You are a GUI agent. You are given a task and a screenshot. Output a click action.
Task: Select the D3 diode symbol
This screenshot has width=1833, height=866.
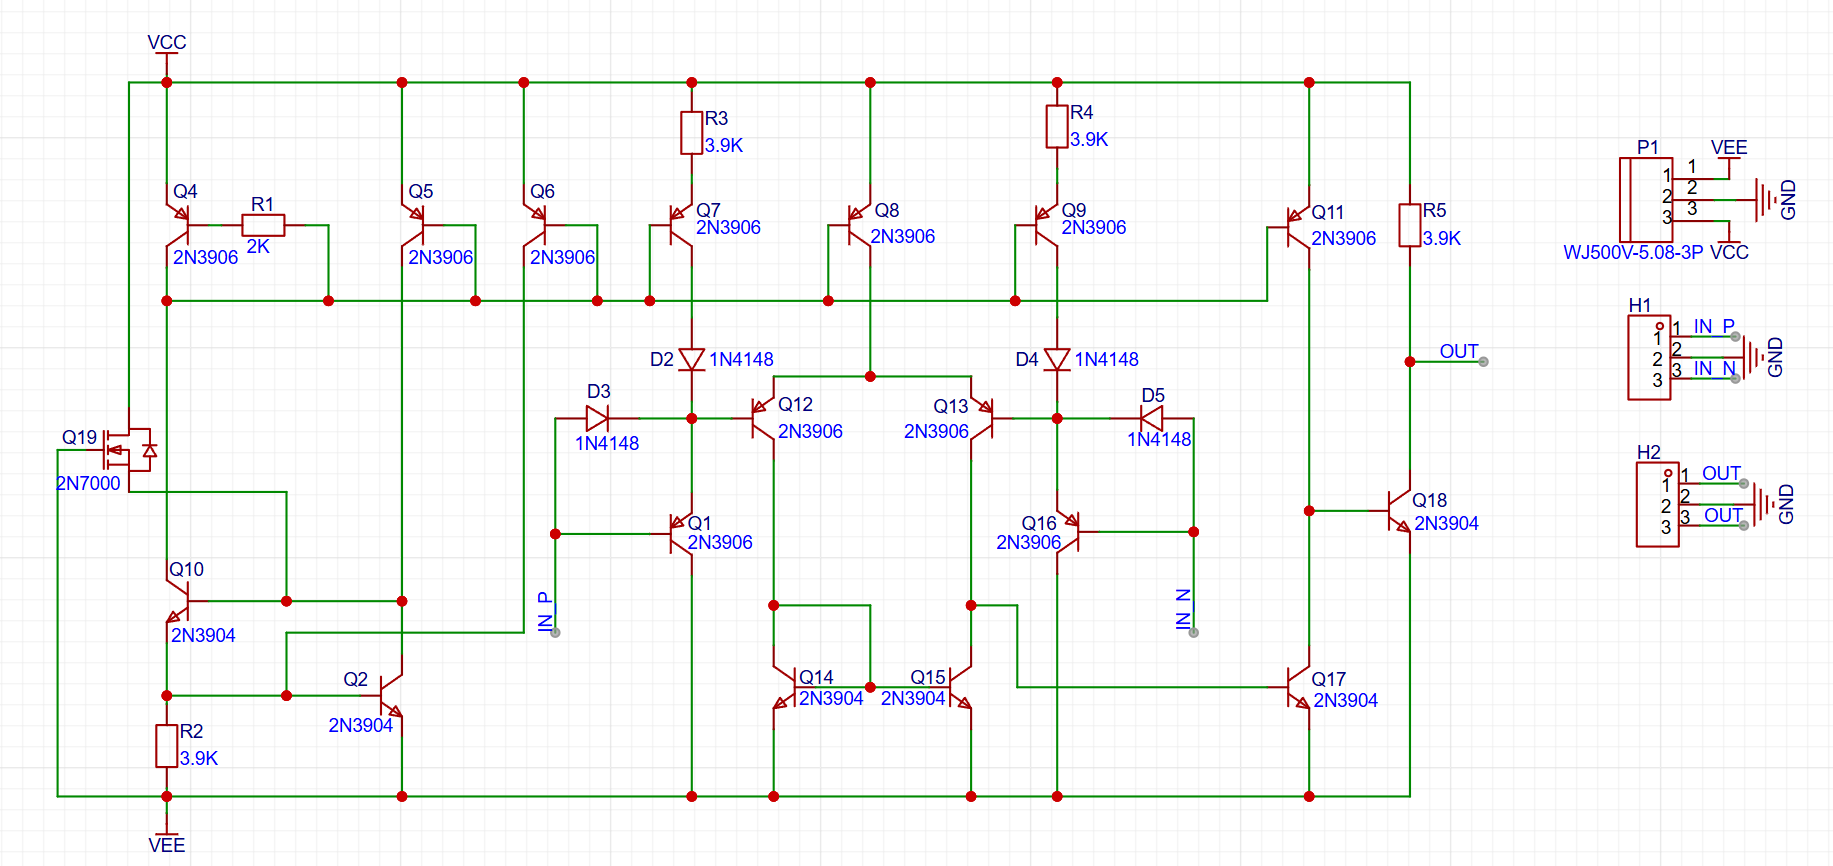(597, 418)
